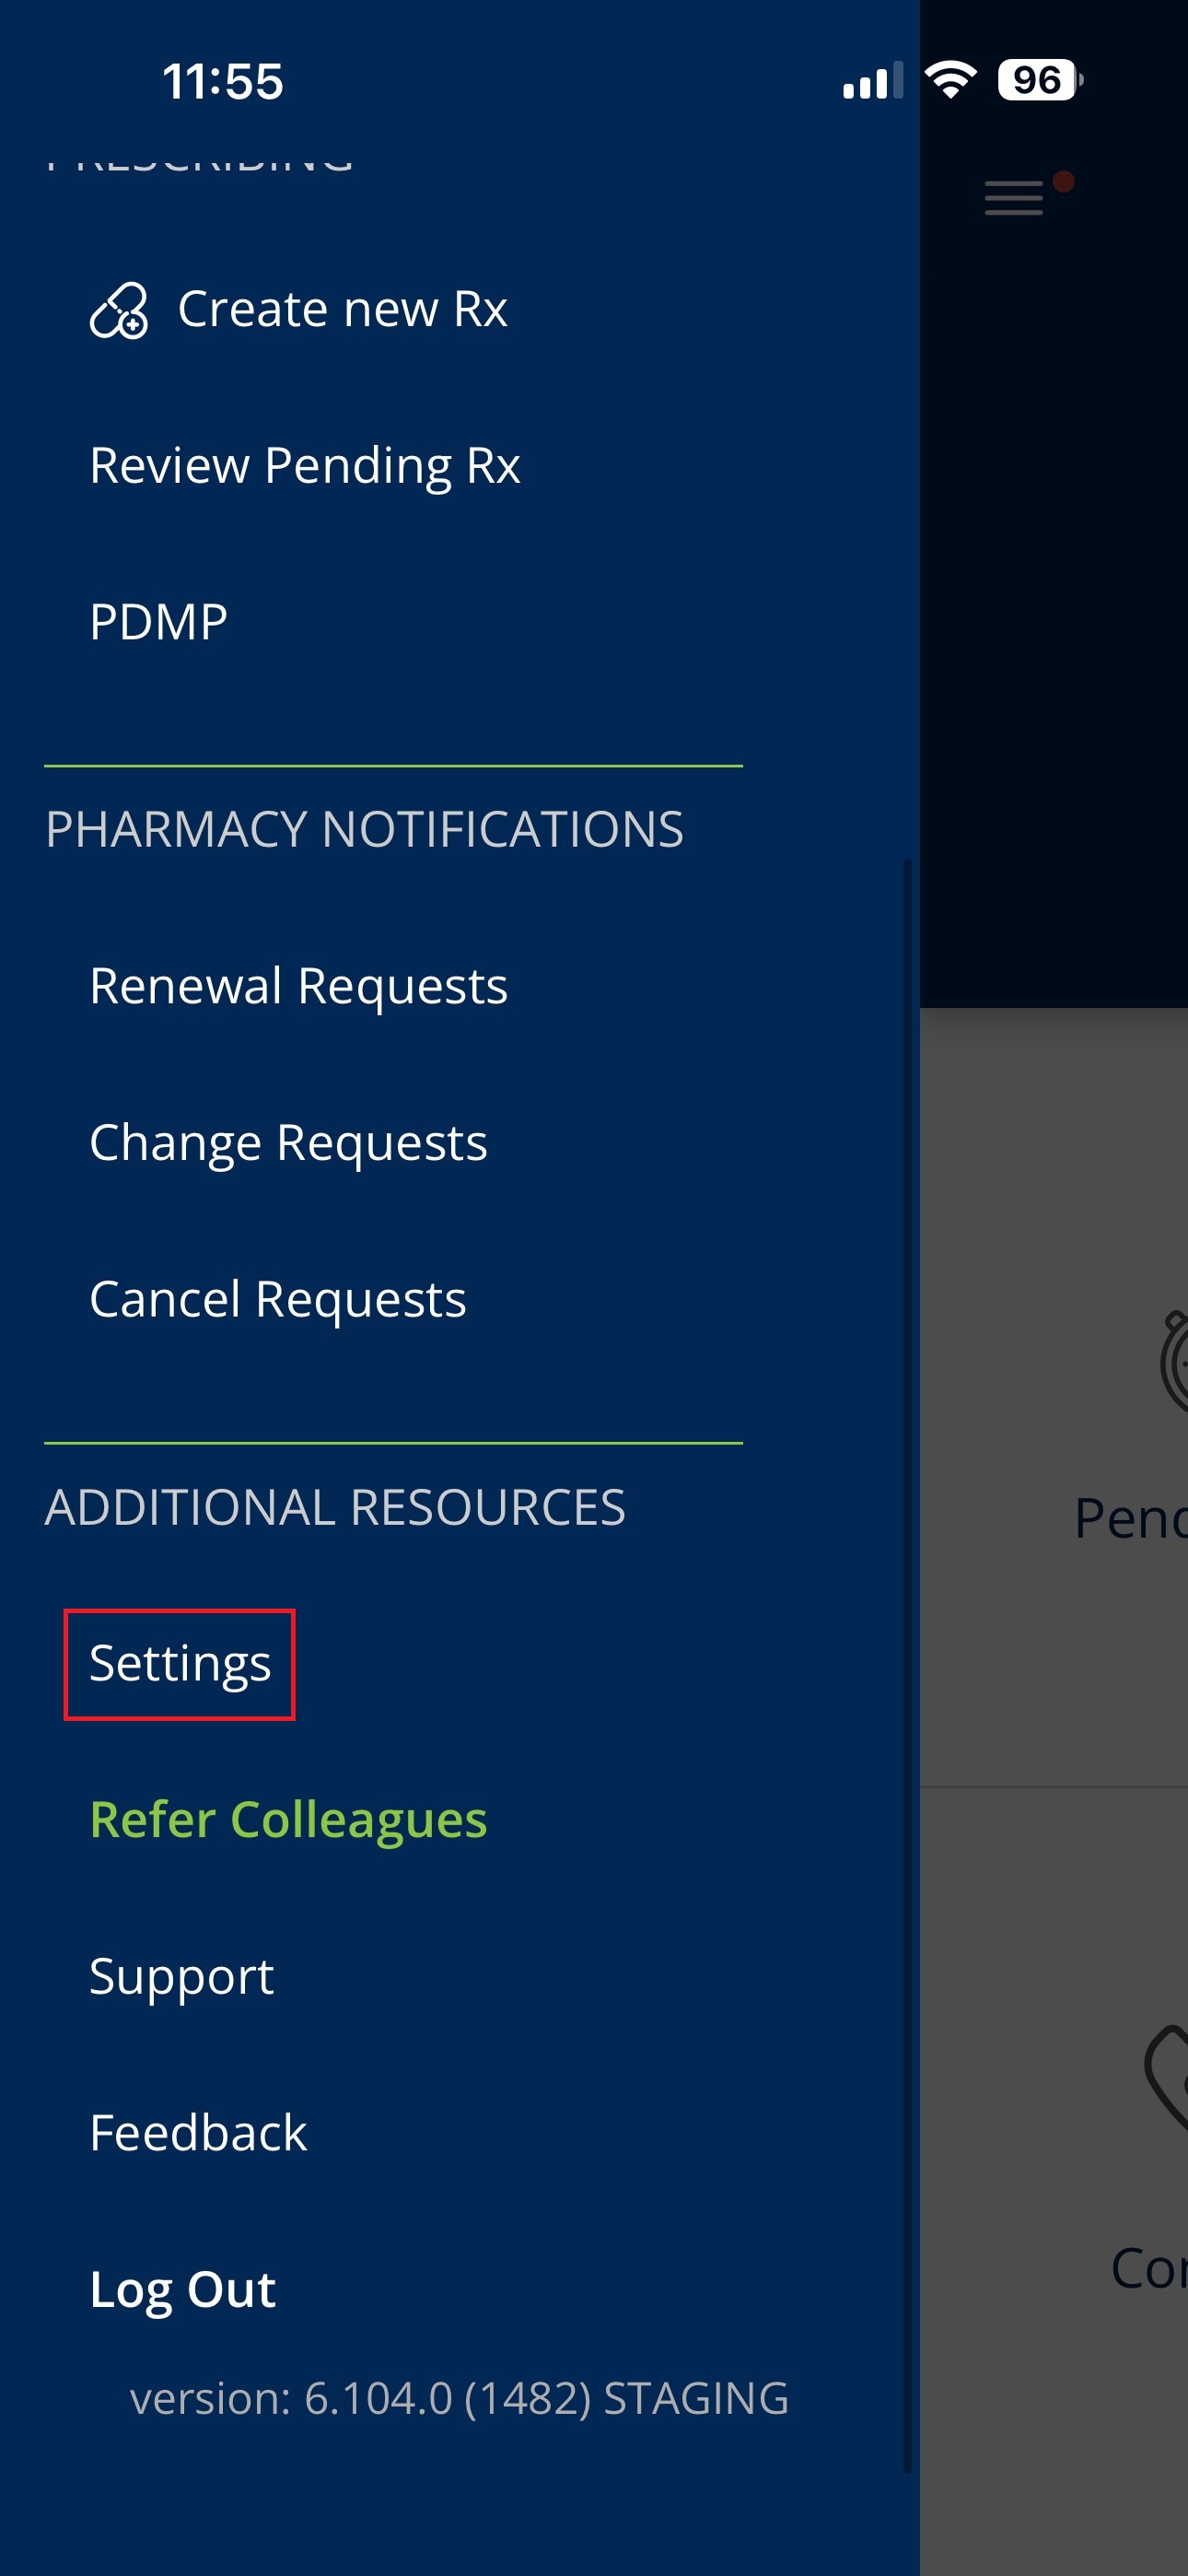Image resolution: width=1188 pixels, height=2576 pixels.
Task: Select Refer Colleagues link
Action: pos(288,1820)
